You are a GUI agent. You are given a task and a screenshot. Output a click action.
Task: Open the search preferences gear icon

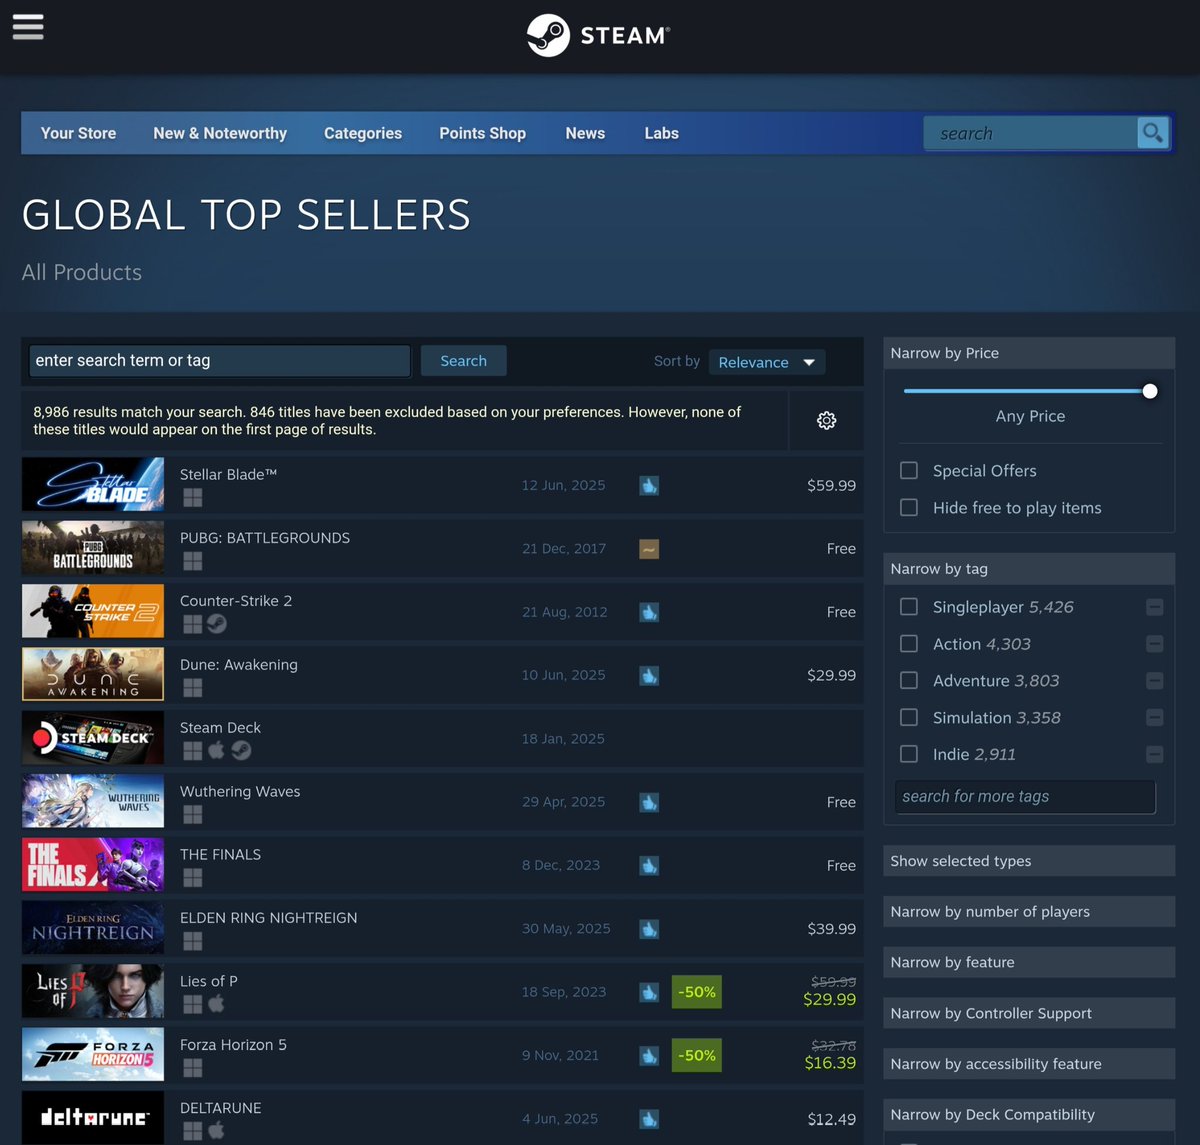[x=826, y=420]
